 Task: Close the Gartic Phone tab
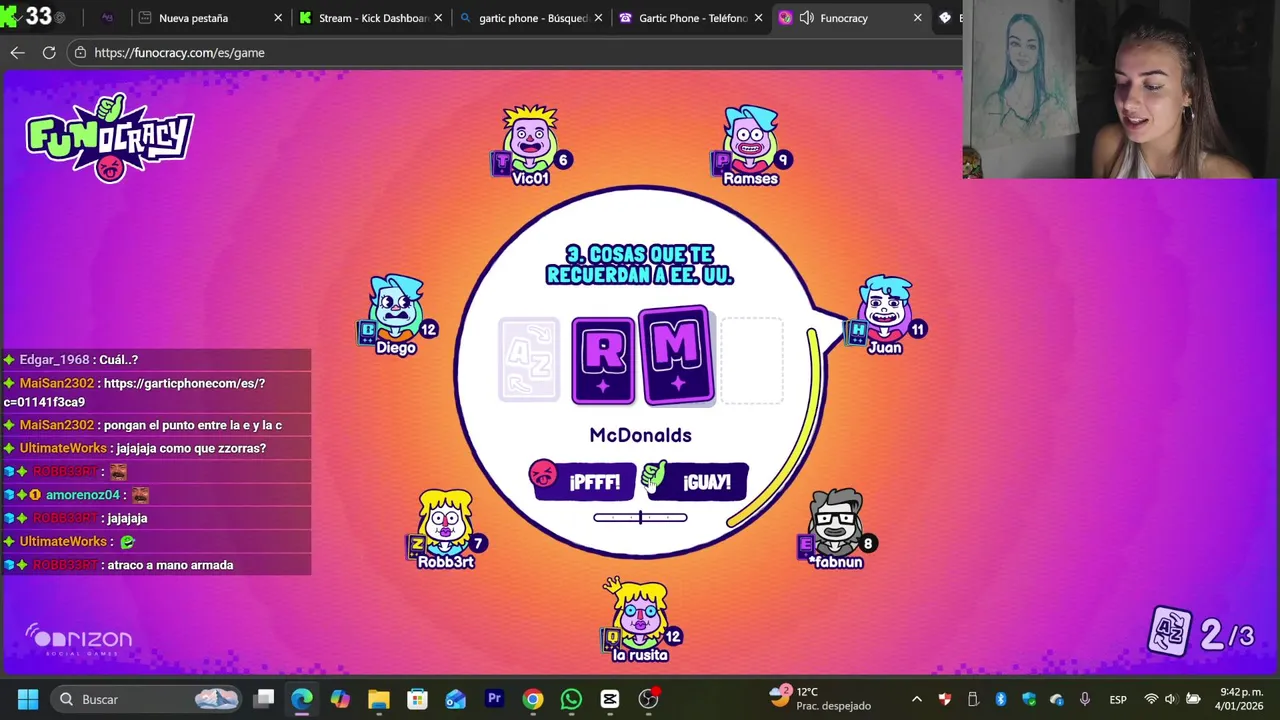point(758,18)
